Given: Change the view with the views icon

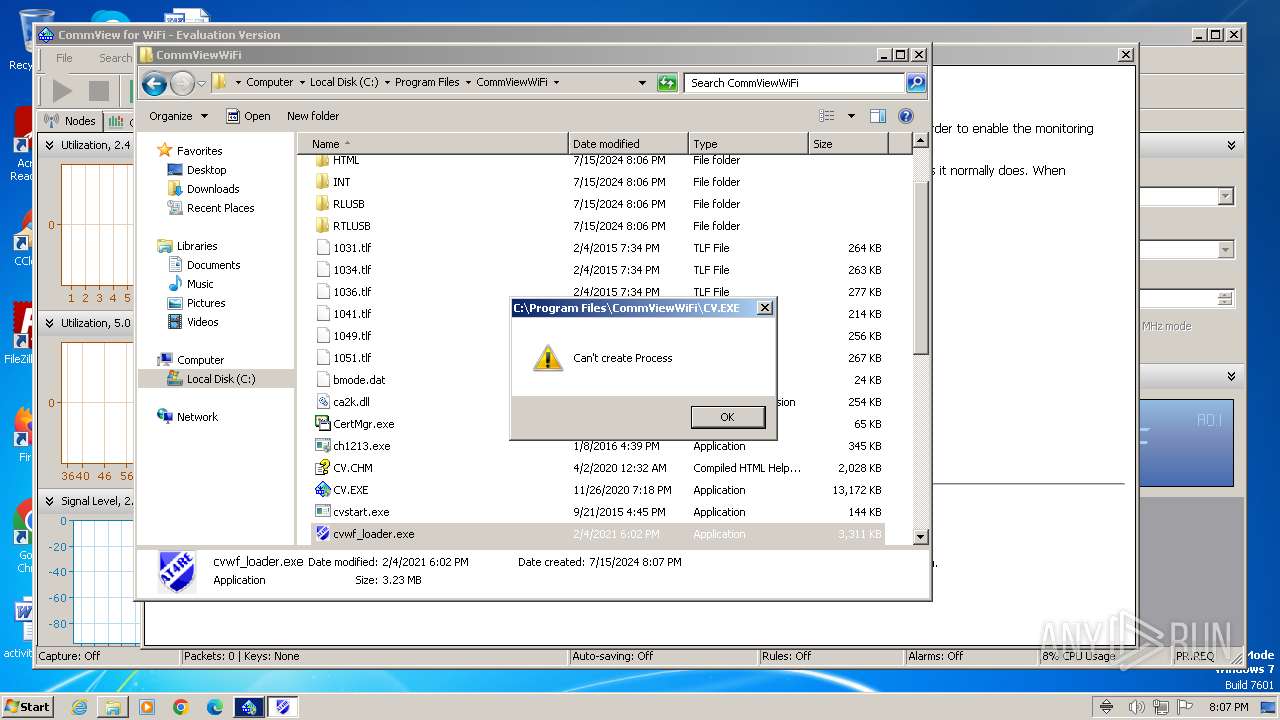Looking at the screenshot, I should click(x=826, y=116).
